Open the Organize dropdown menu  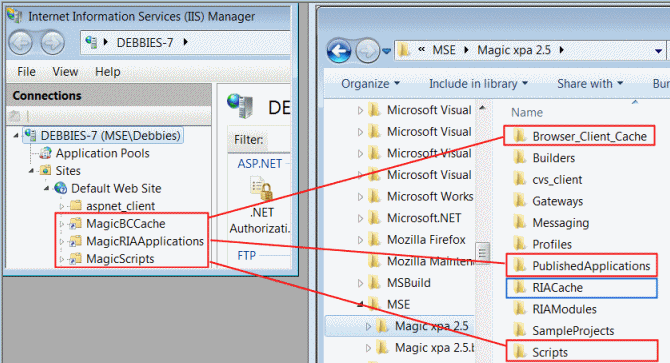click(370, 84)
